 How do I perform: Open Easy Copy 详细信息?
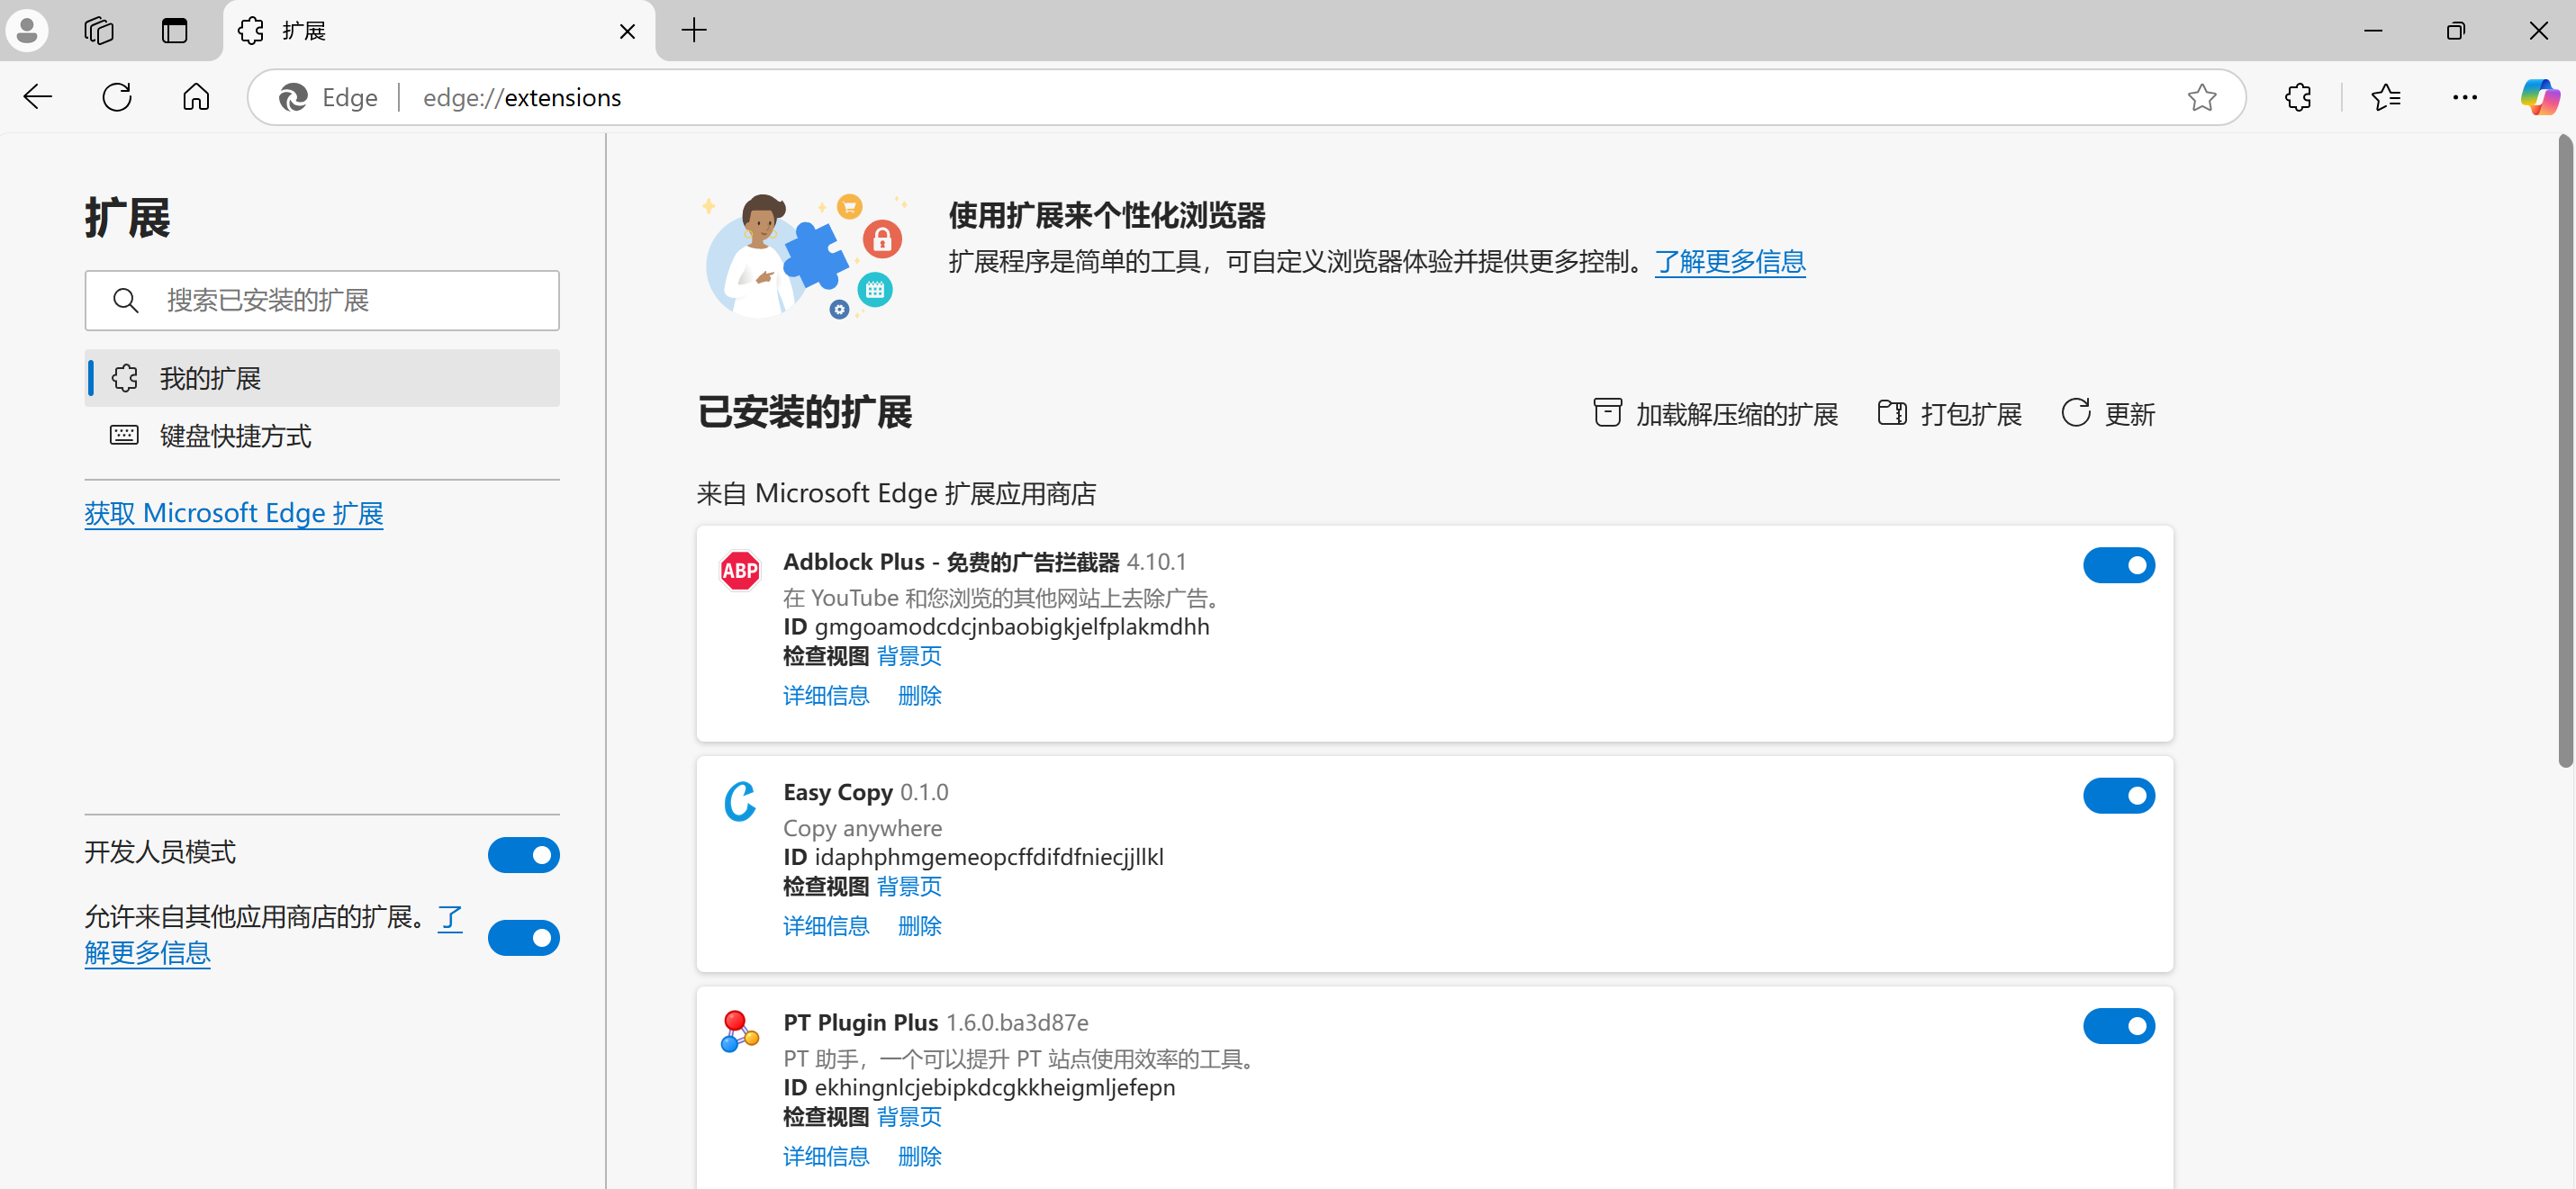pos(826,926)
